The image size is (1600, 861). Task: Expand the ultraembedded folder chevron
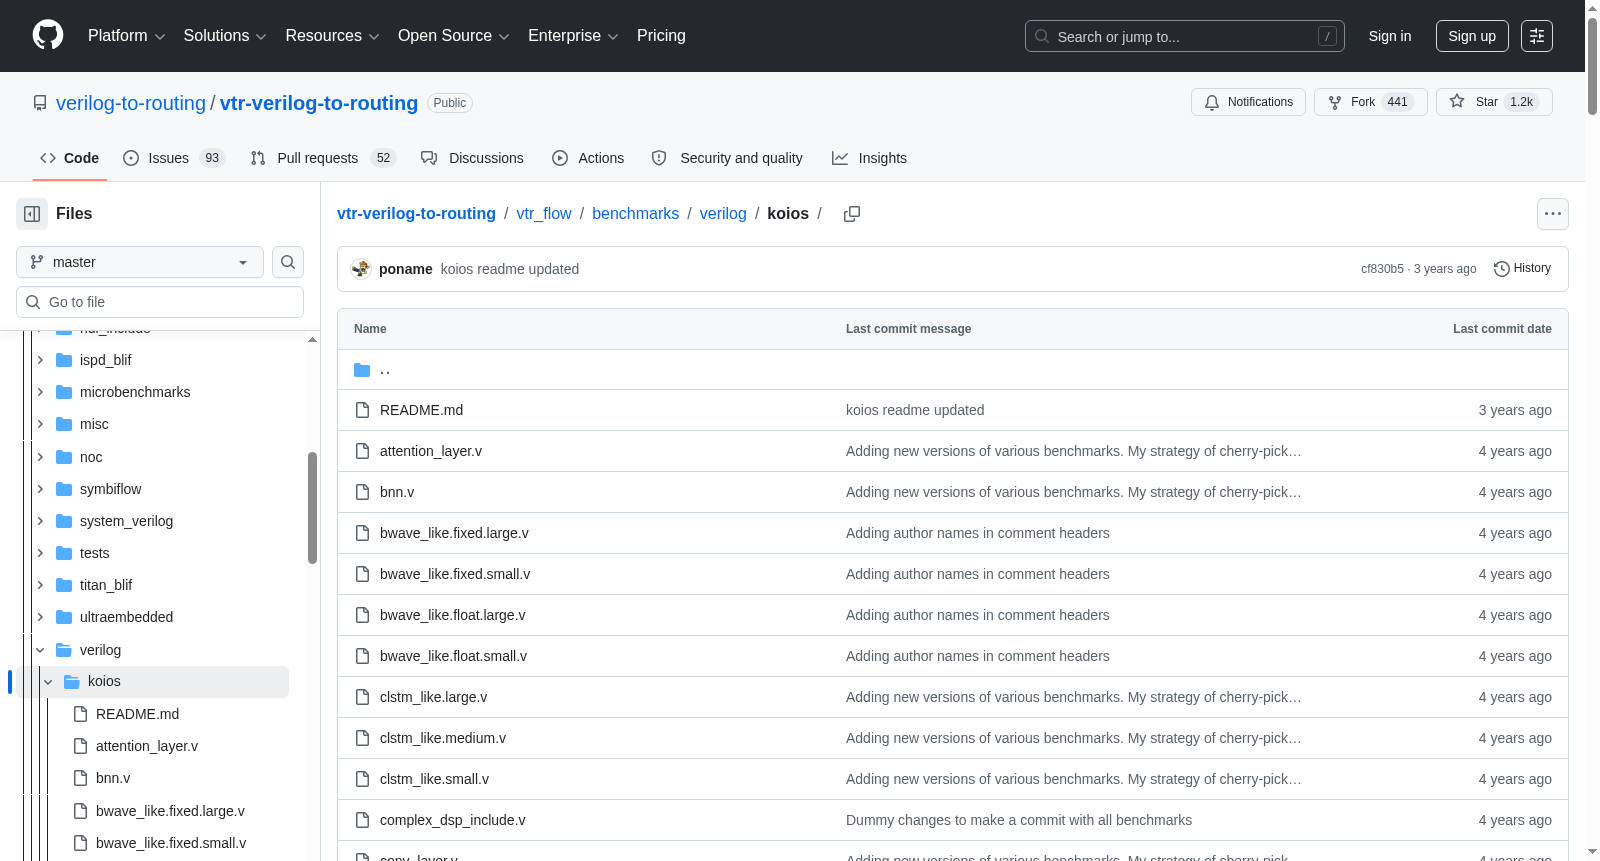[40, 617]
